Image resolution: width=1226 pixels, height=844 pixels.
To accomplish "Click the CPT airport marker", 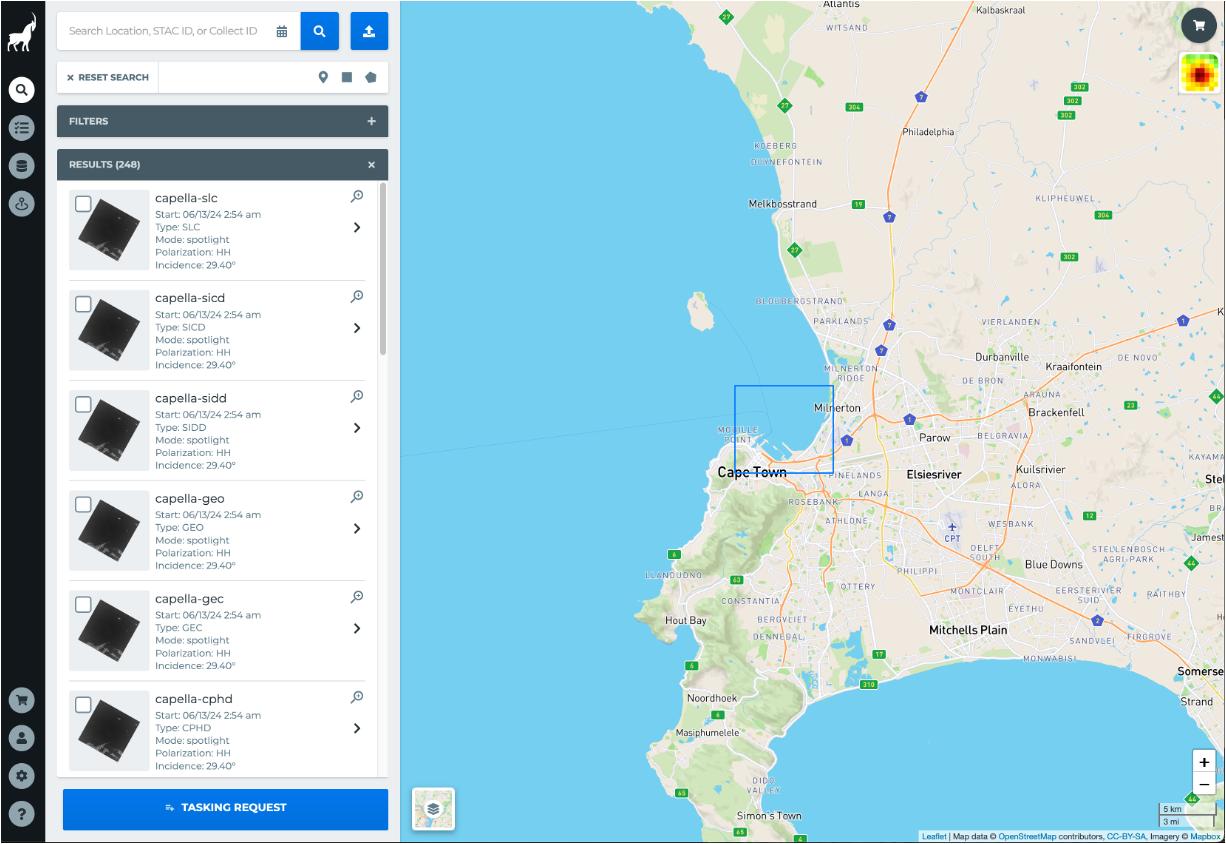I will point(952,530).
